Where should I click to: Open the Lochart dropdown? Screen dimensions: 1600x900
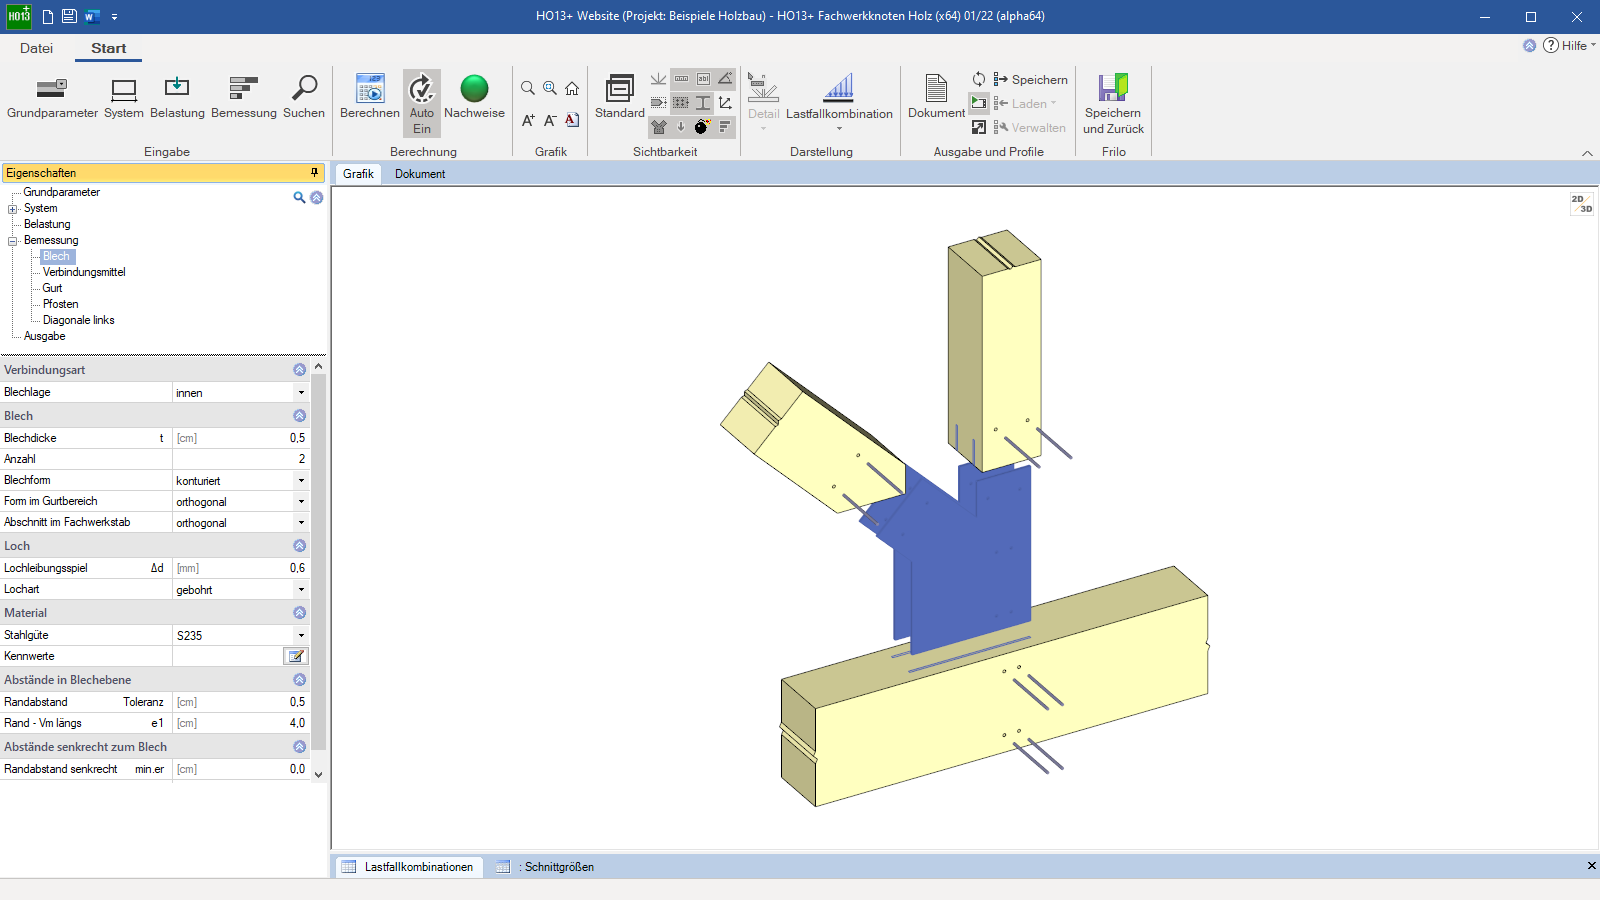(x=301, y=590)
